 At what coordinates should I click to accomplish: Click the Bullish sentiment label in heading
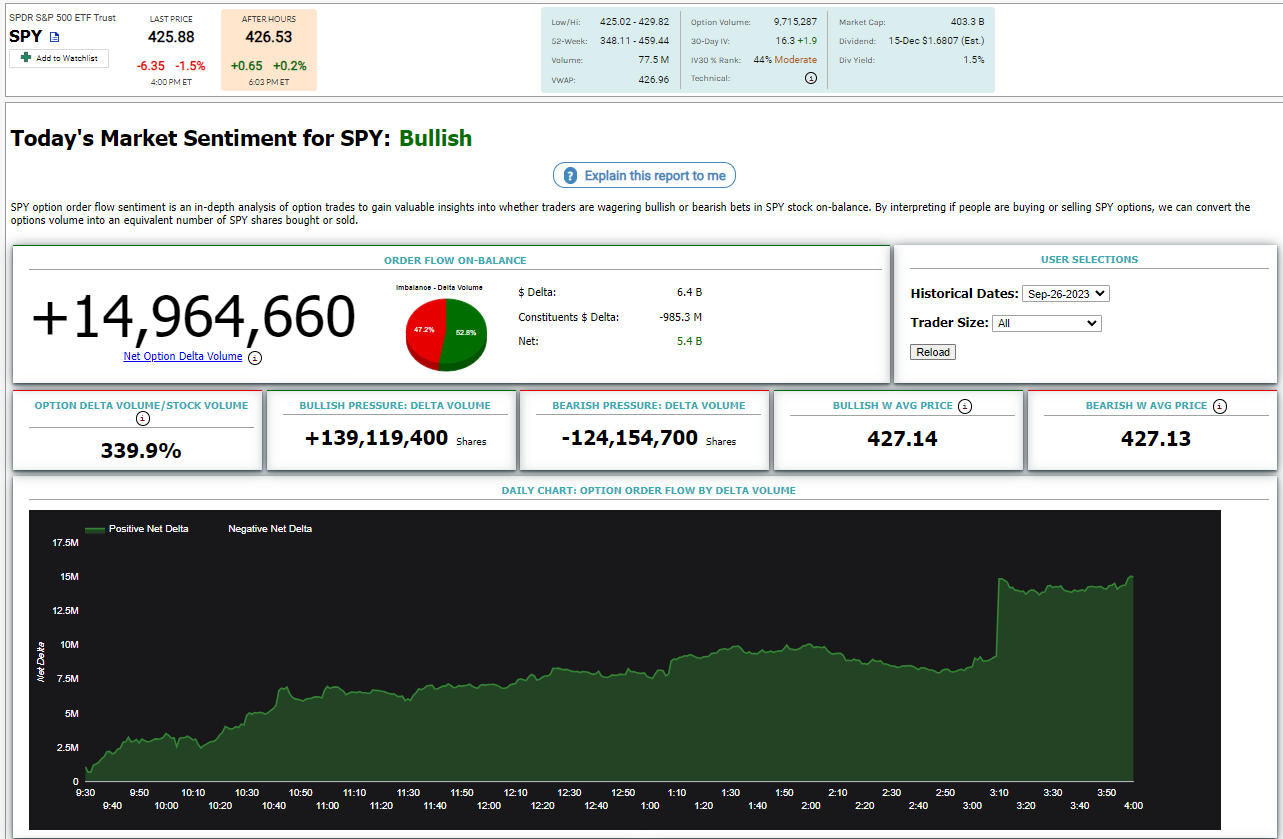(x=436, y=138)
